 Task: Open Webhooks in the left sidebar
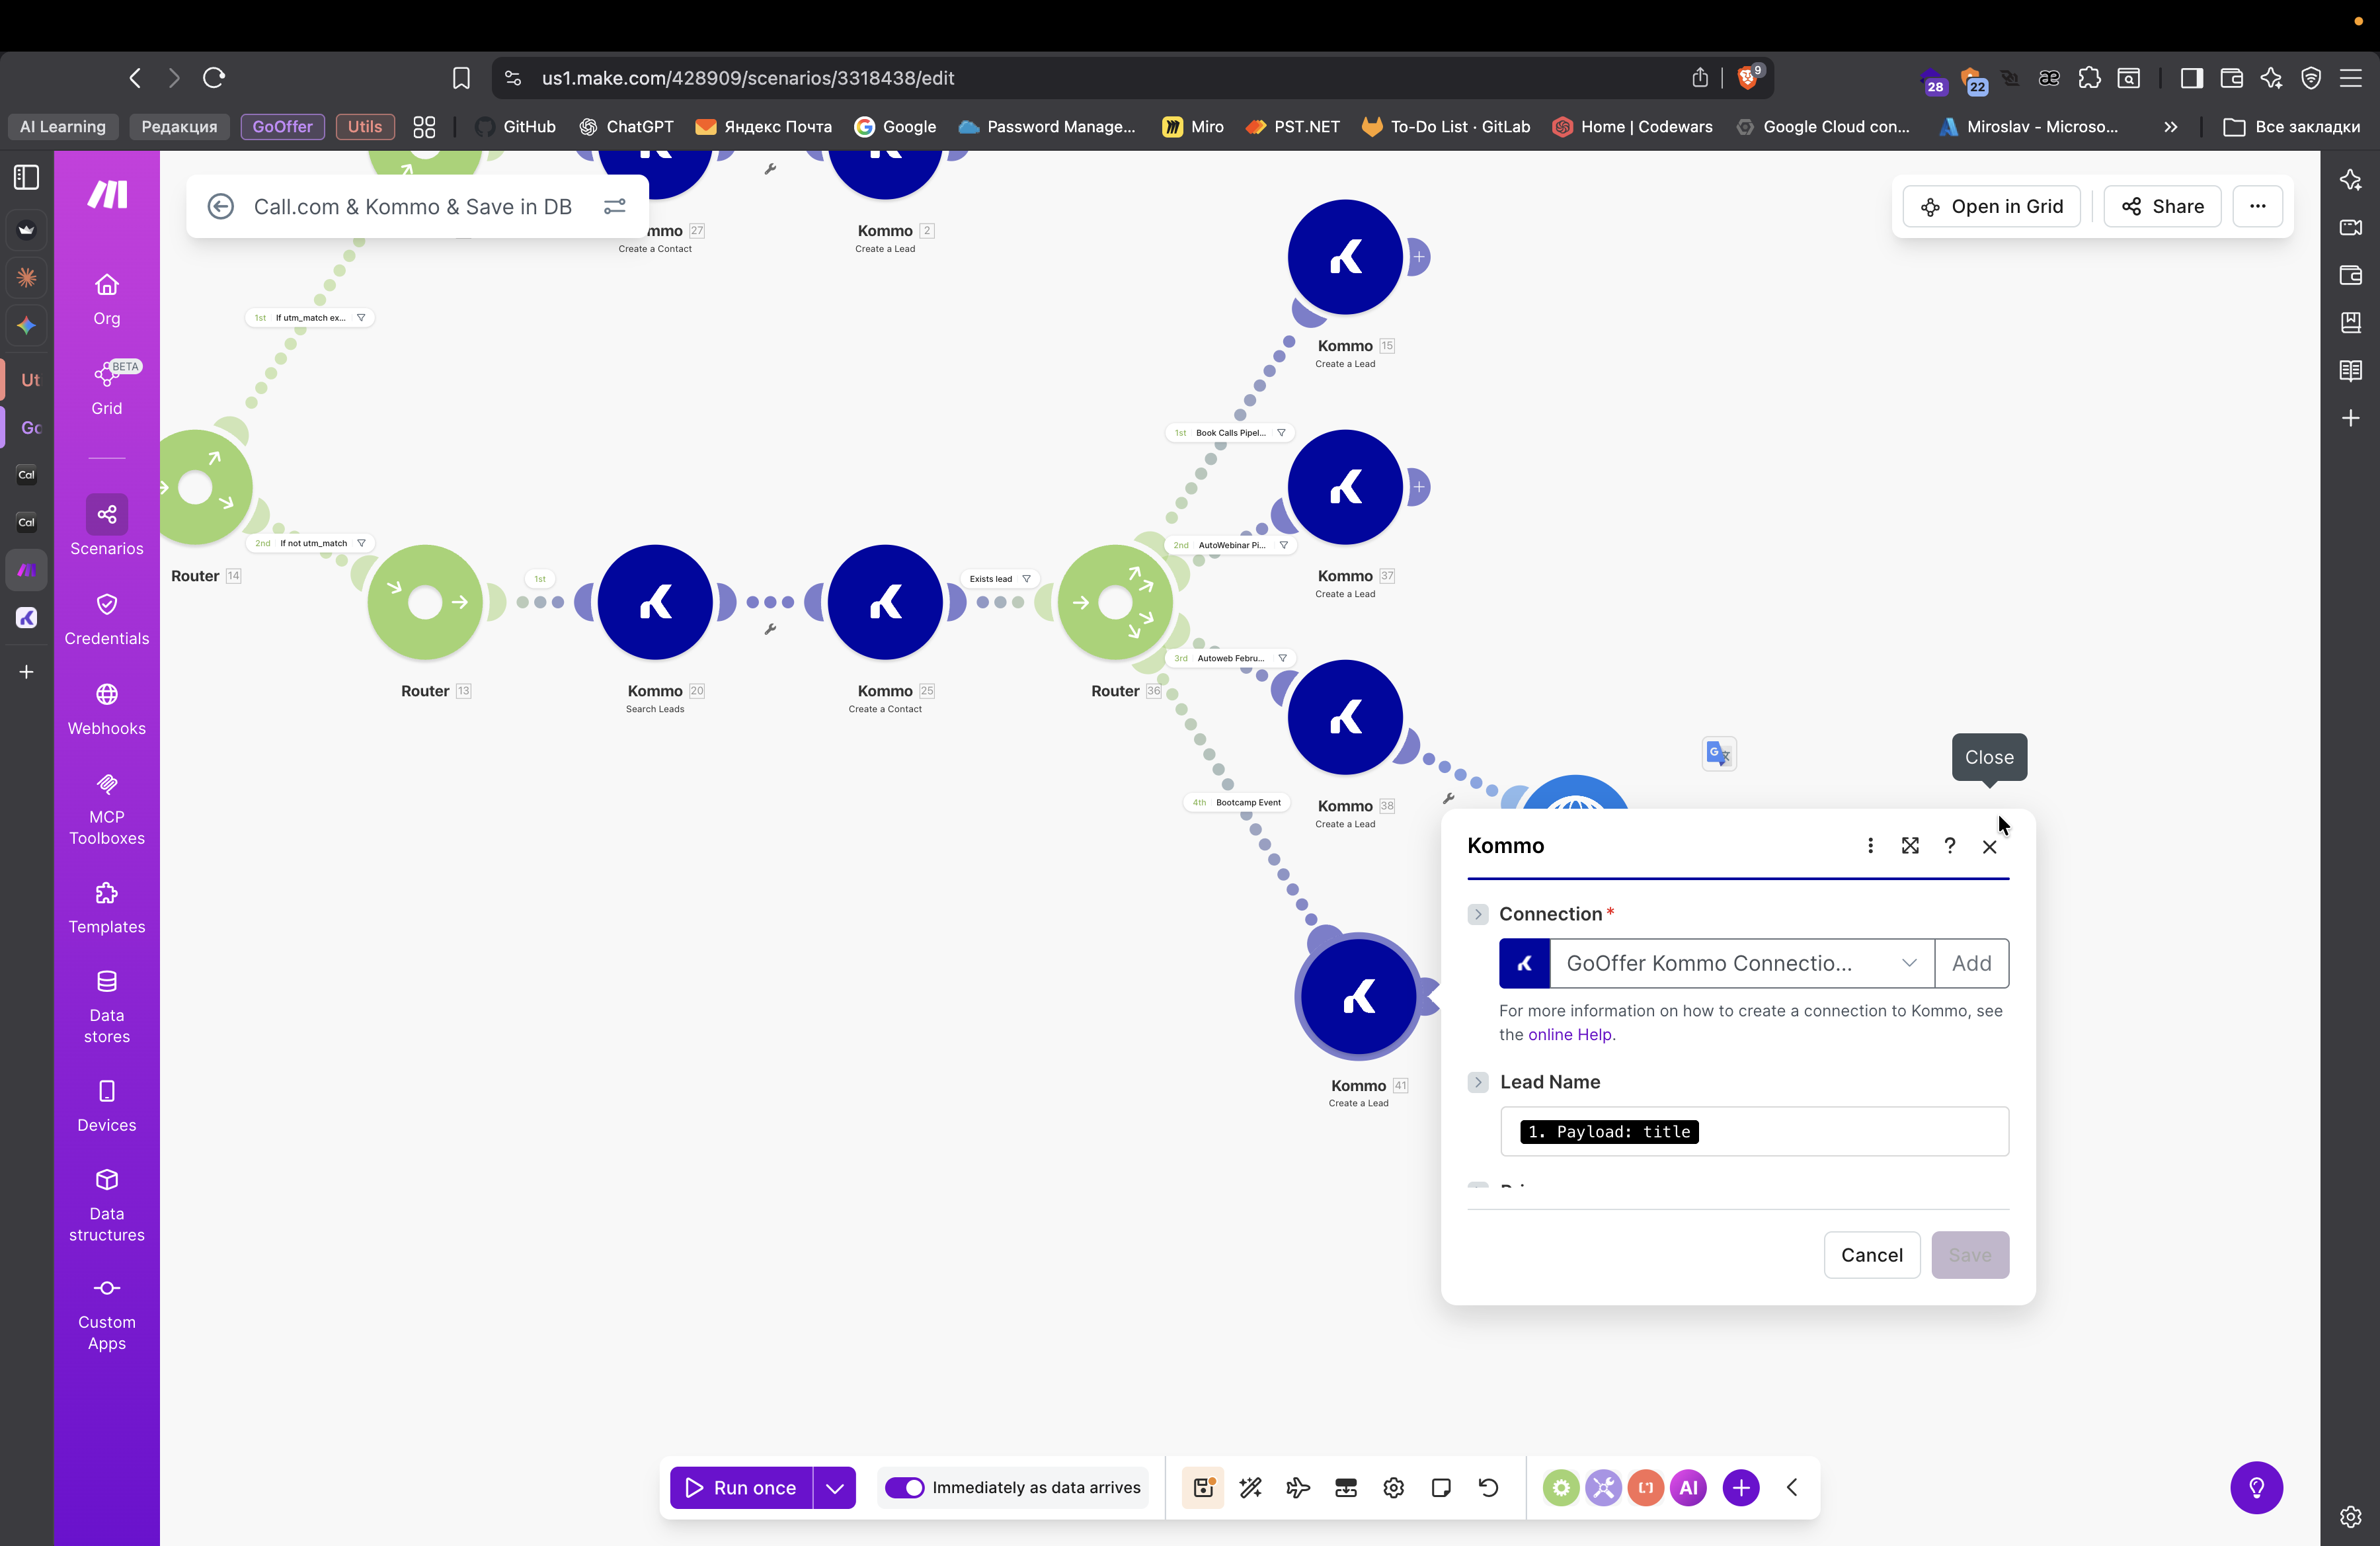tap(106, 708)
